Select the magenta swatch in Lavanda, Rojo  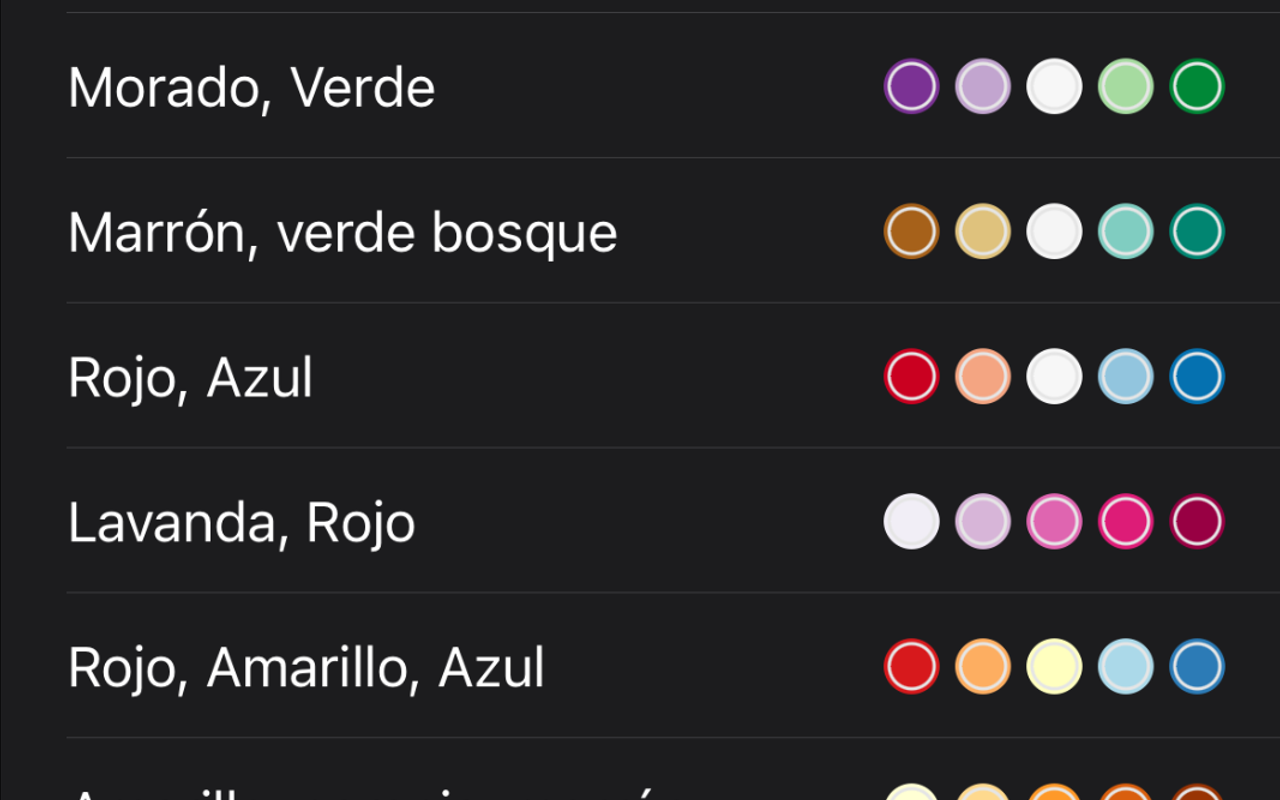[1125, 521]
